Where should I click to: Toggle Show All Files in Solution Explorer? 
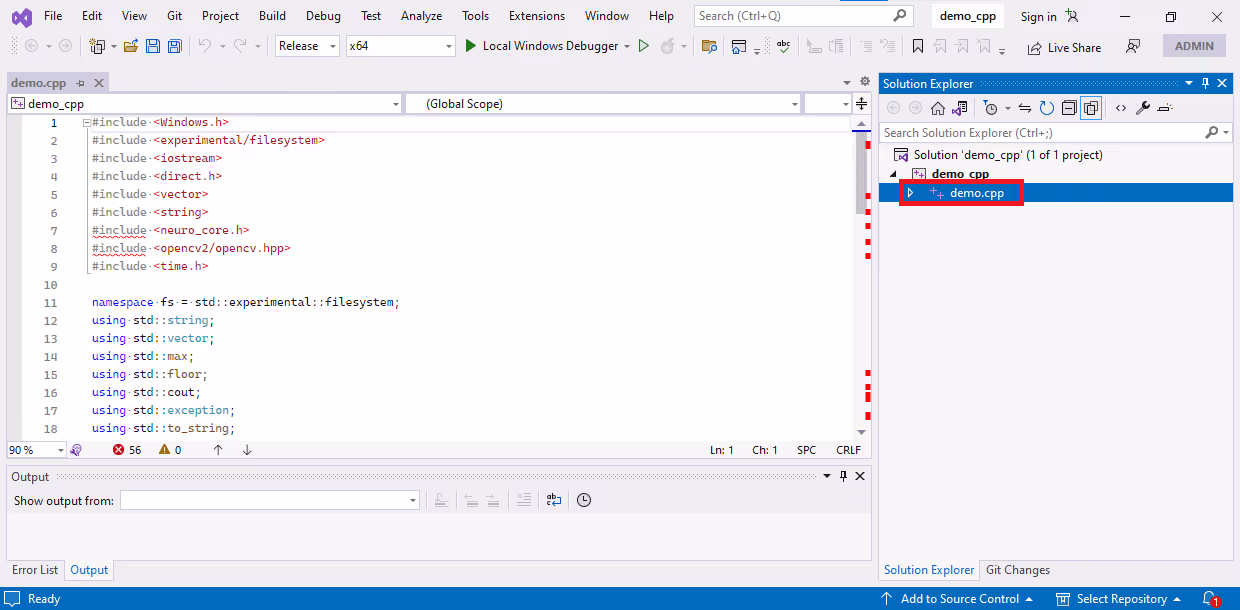(x=1090, y=108)
